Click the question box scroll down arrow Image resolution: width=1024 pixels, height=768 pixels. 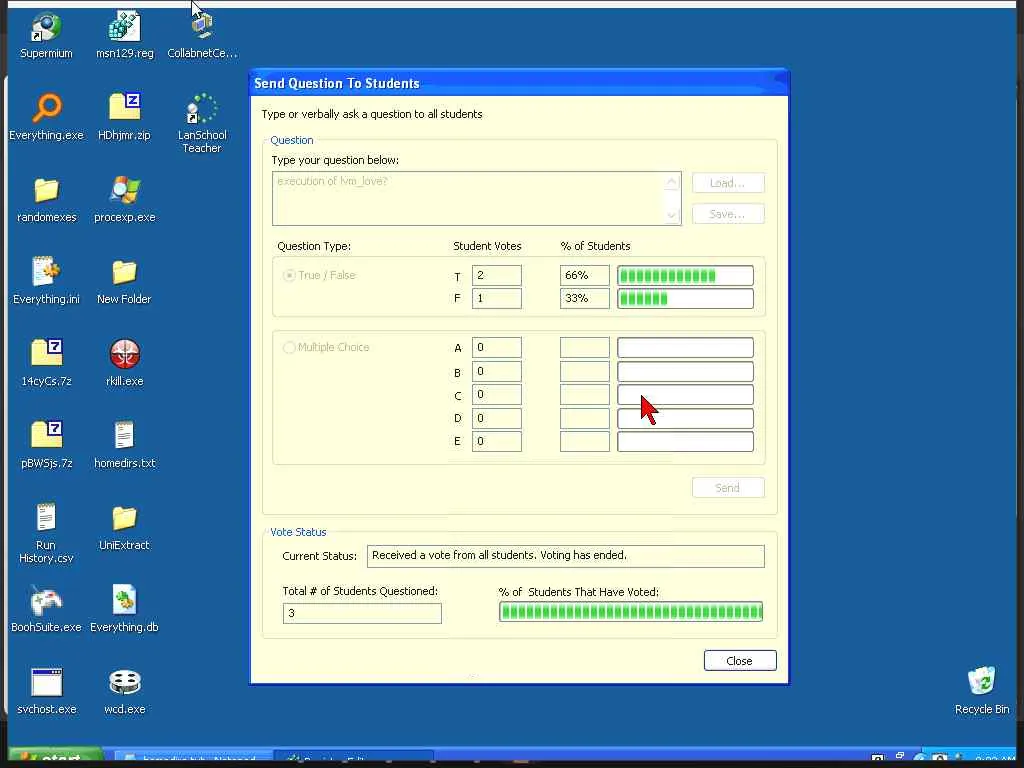pyautogui.click(x=672, y=215)
